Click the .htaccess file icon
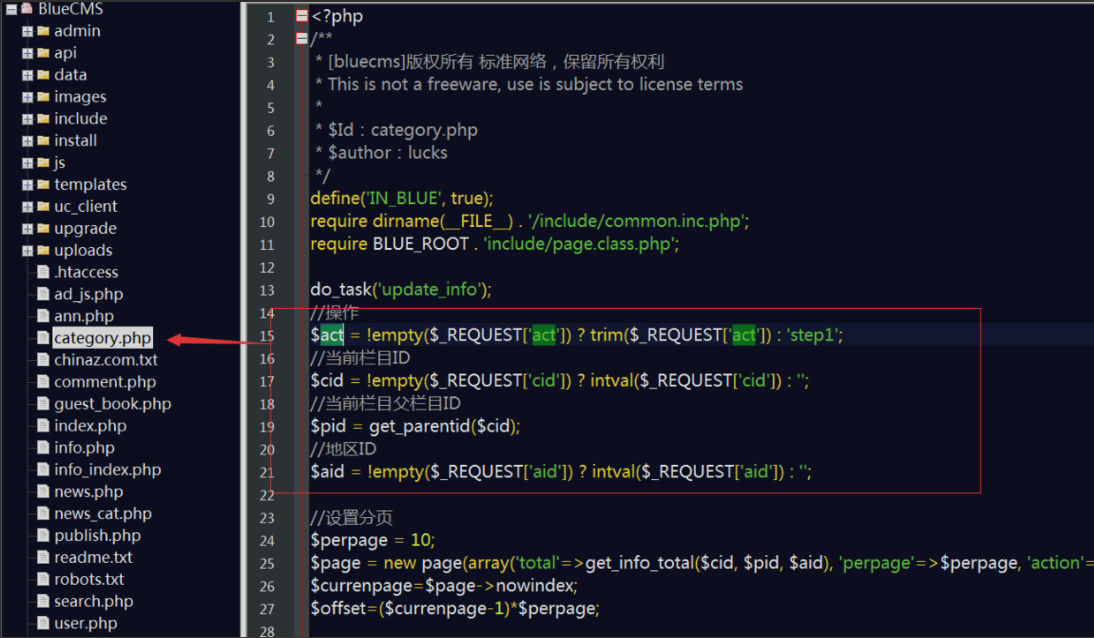Viewport: 1094px width, 638px height. pyautogui.click(x=43, y=272)
